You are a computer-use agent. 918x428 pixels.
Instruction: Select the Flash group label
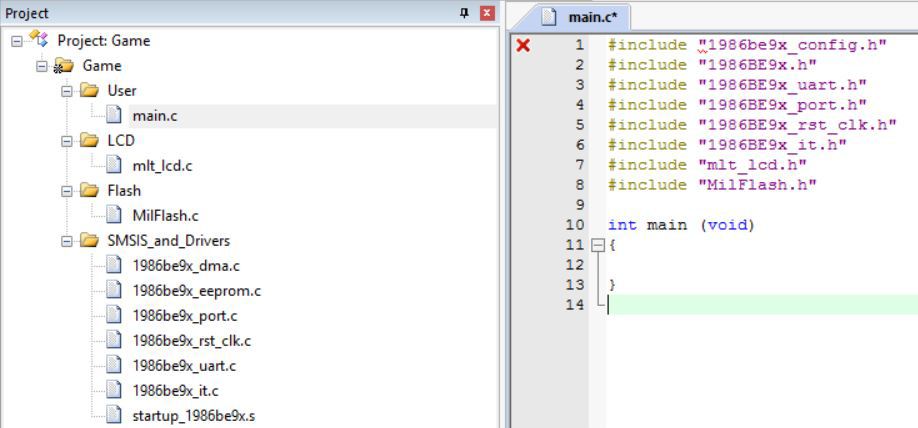click(124, 191)
